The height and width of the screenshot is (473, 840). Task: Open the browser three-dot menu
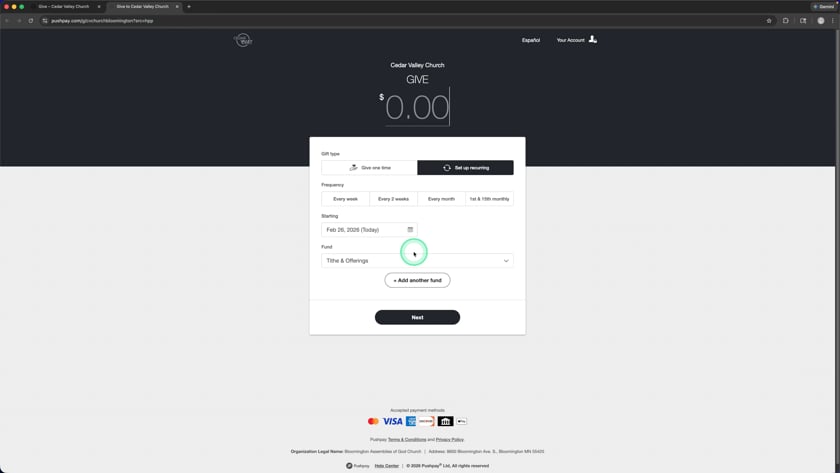click(x=833, y=21)
